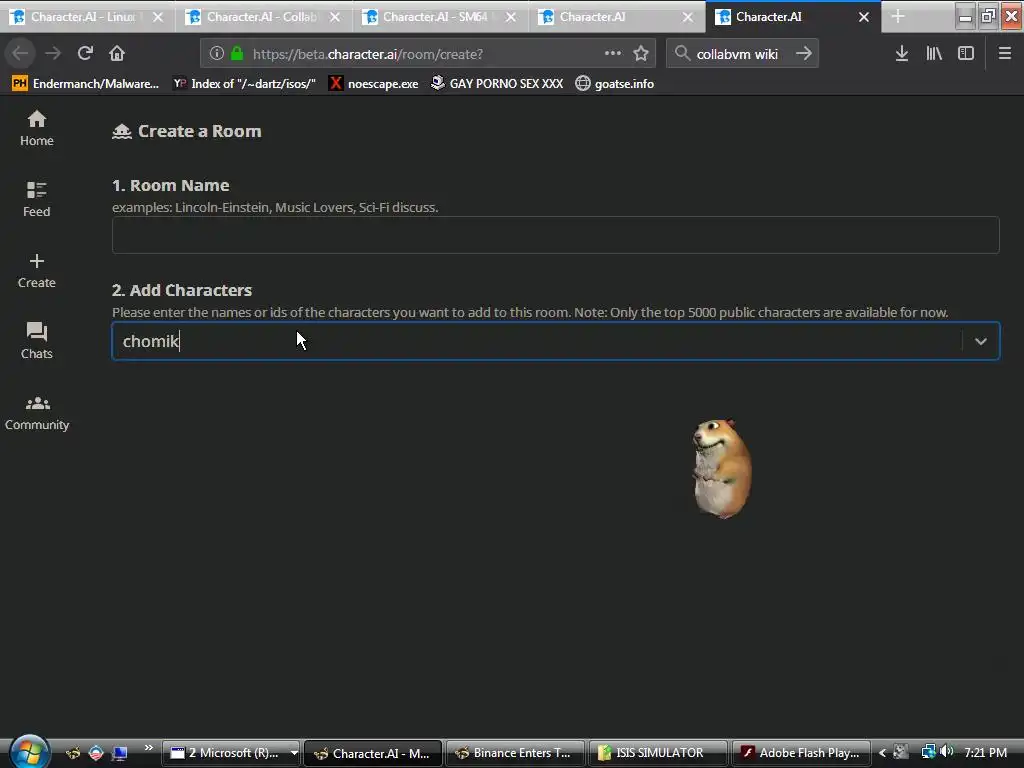Close the Character.AI - Linux tab
The height and width of the screenshot is (768, 1024).
point(157,17)
